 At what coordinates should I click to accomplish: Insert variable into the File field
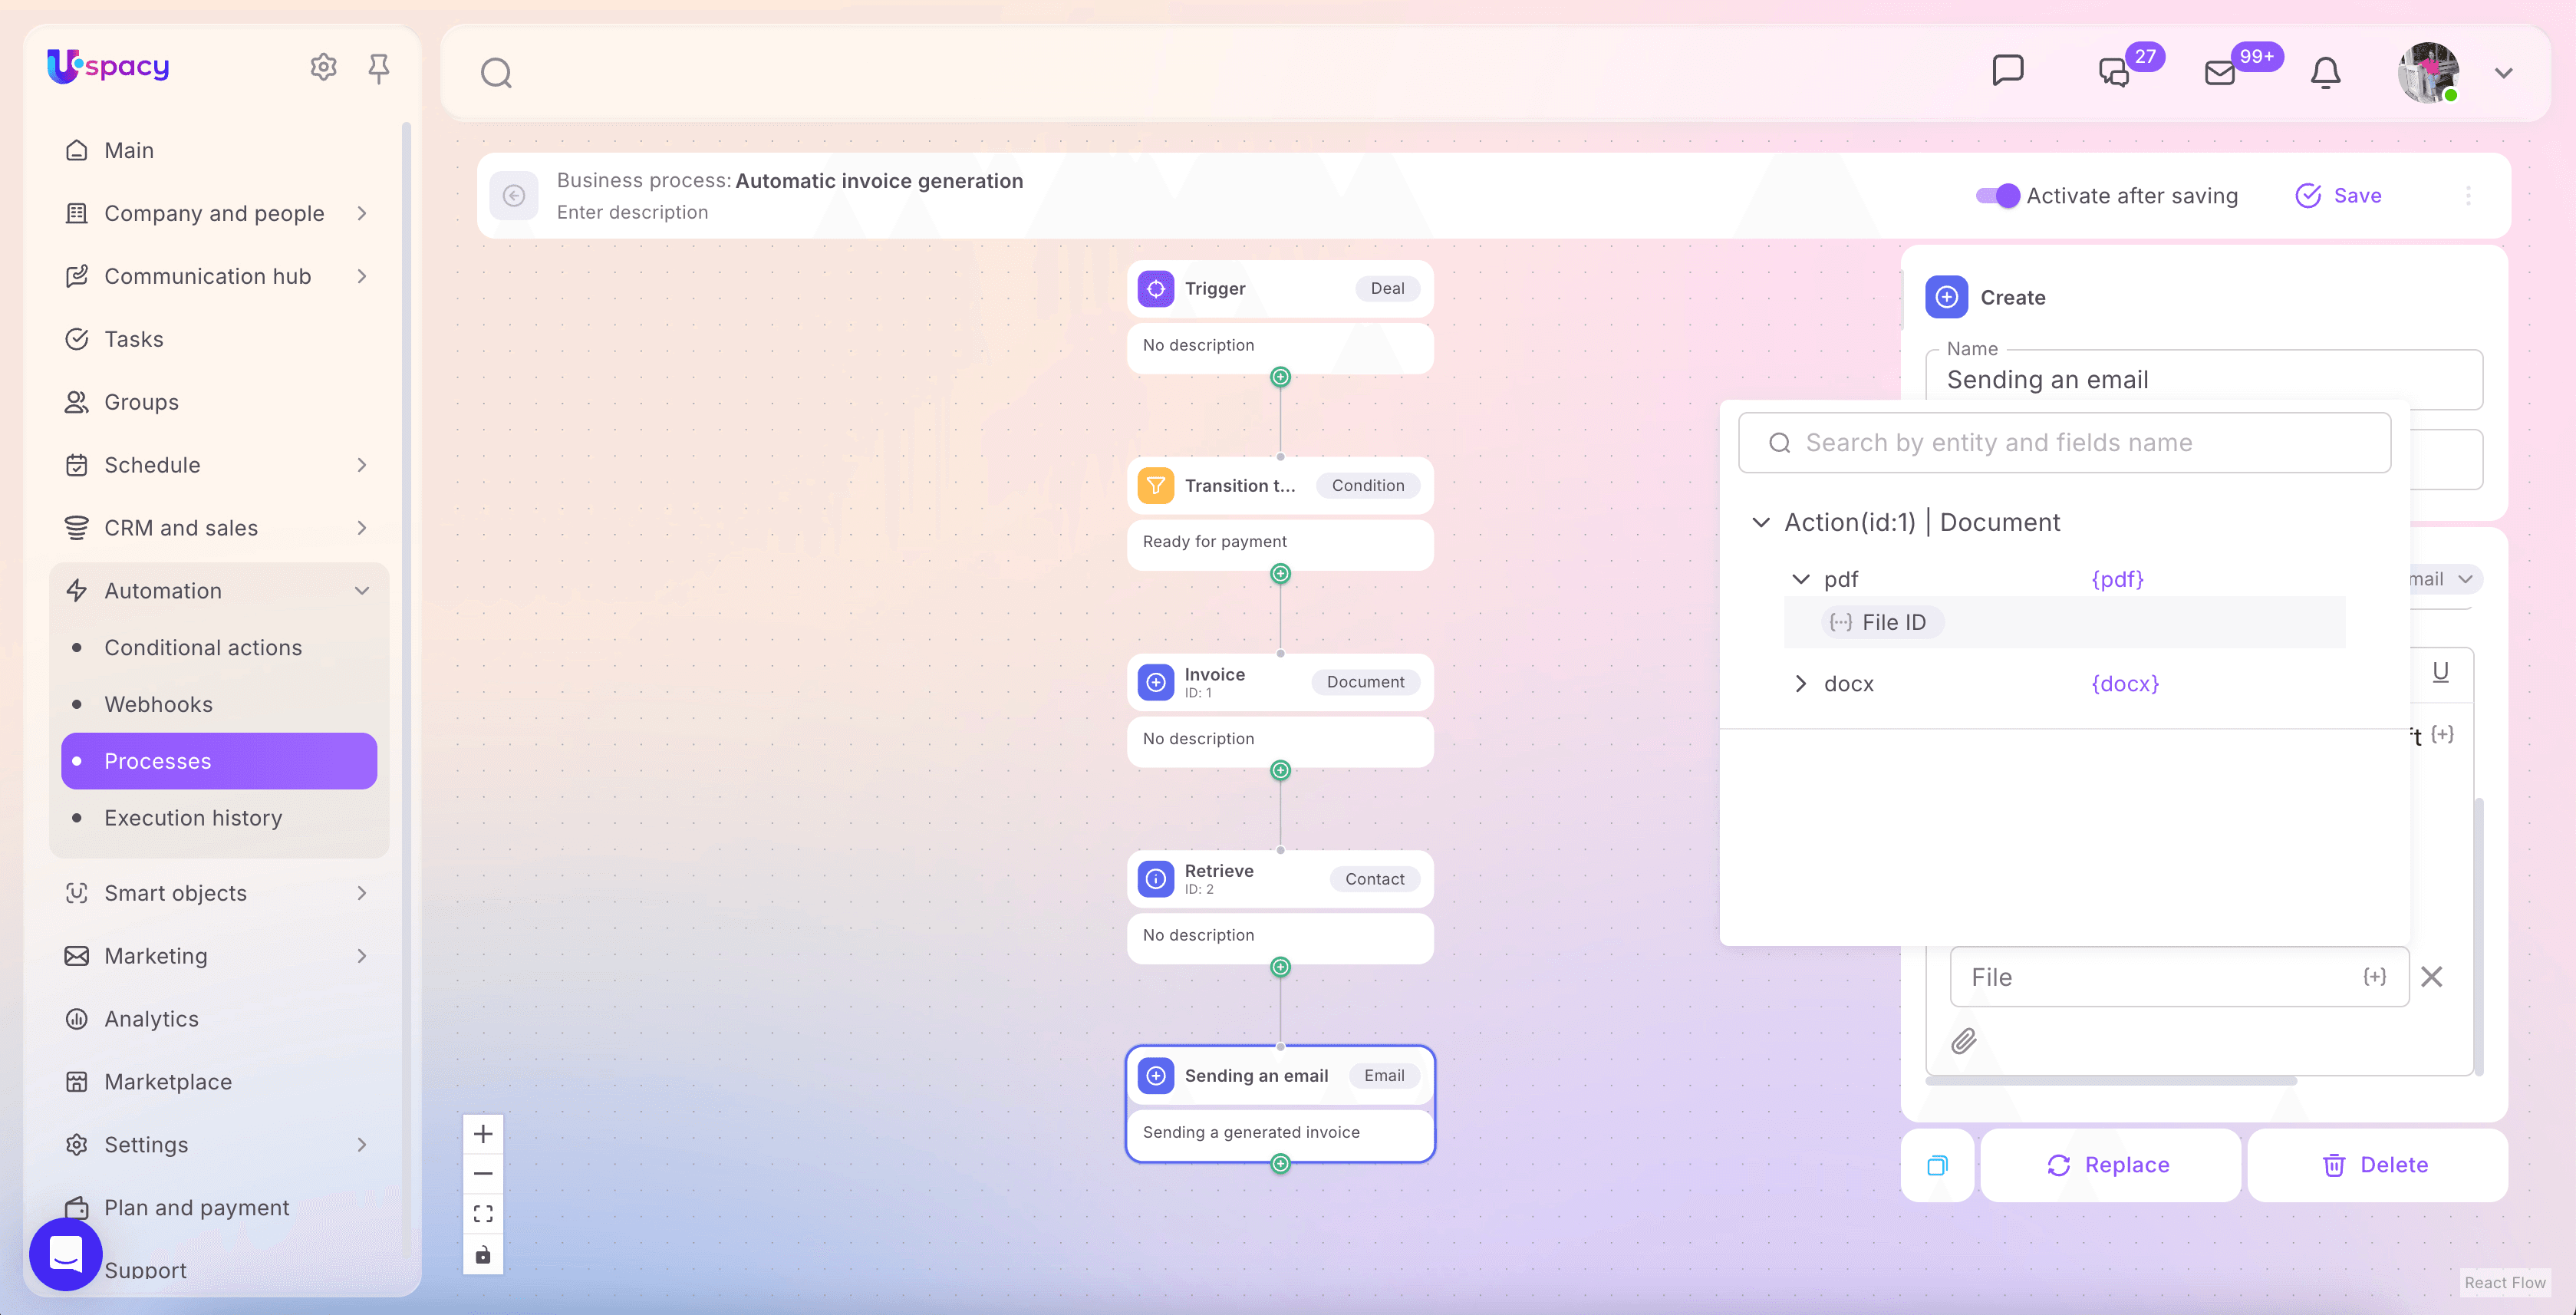click(x=2374, y=976)
